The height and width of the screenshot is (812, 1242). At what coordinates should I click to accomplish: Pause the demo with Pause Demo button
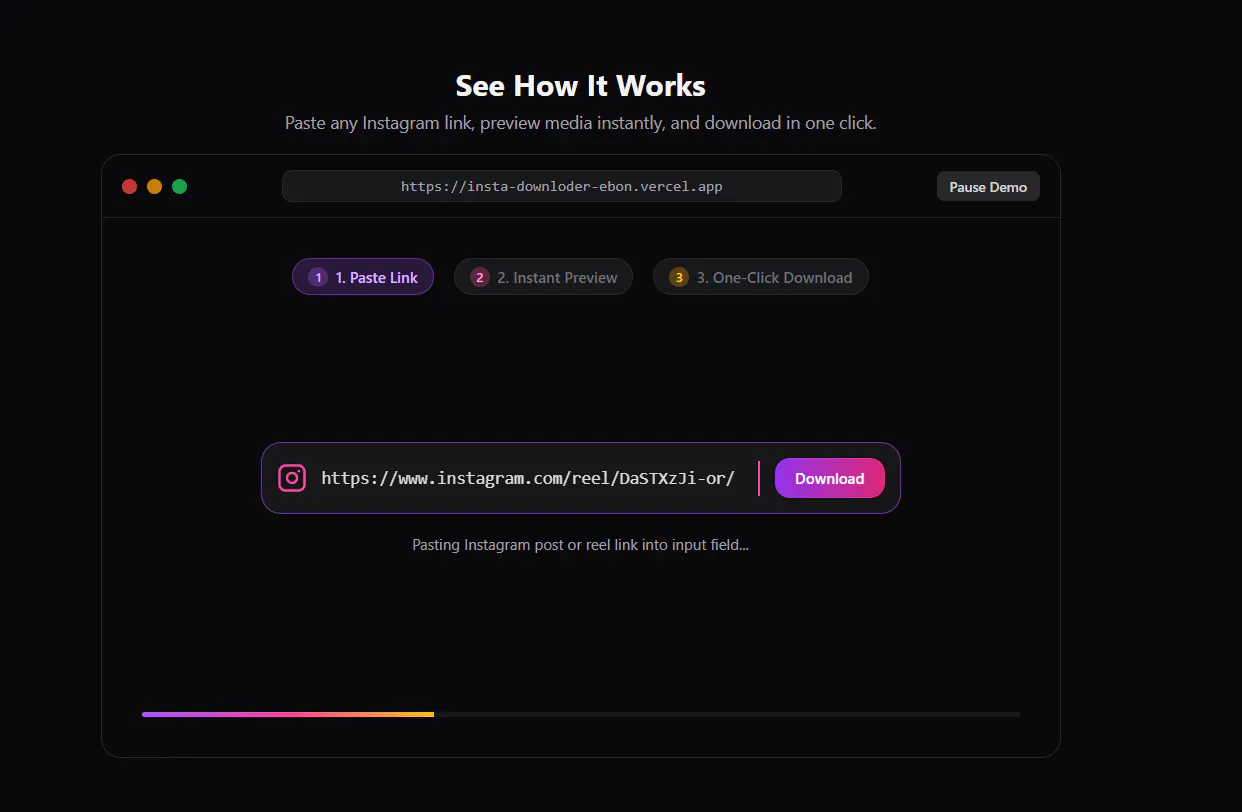coord(988,187)
